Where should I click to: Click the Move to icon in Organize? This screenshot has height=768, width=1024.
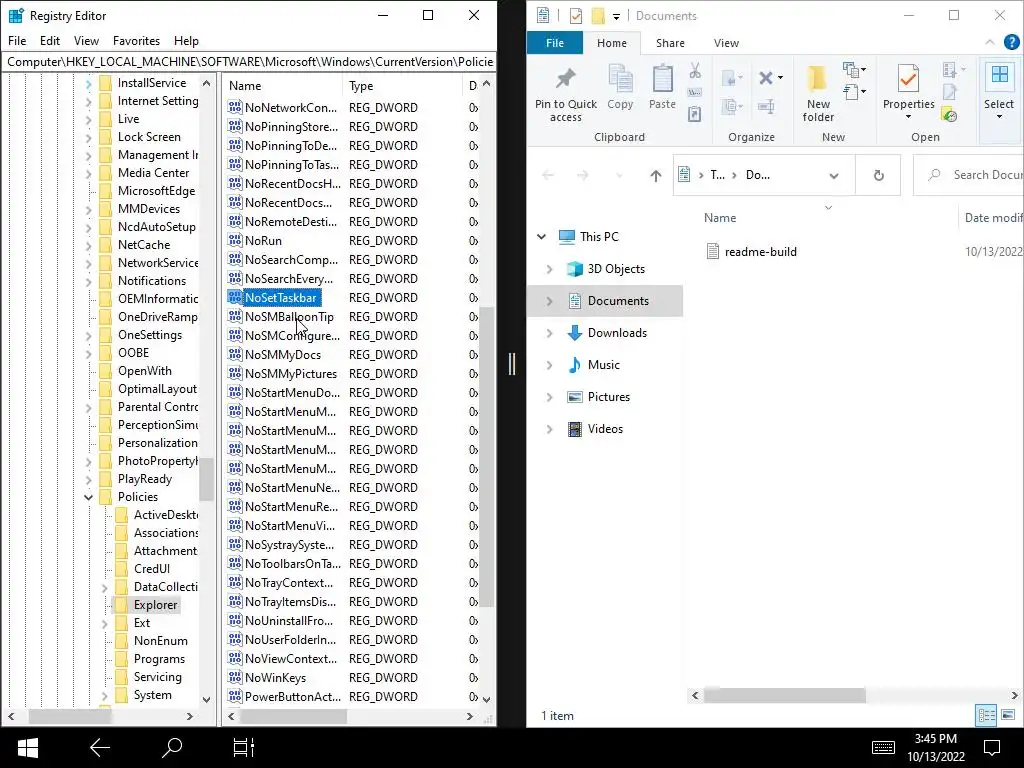(x=731, y=78)
